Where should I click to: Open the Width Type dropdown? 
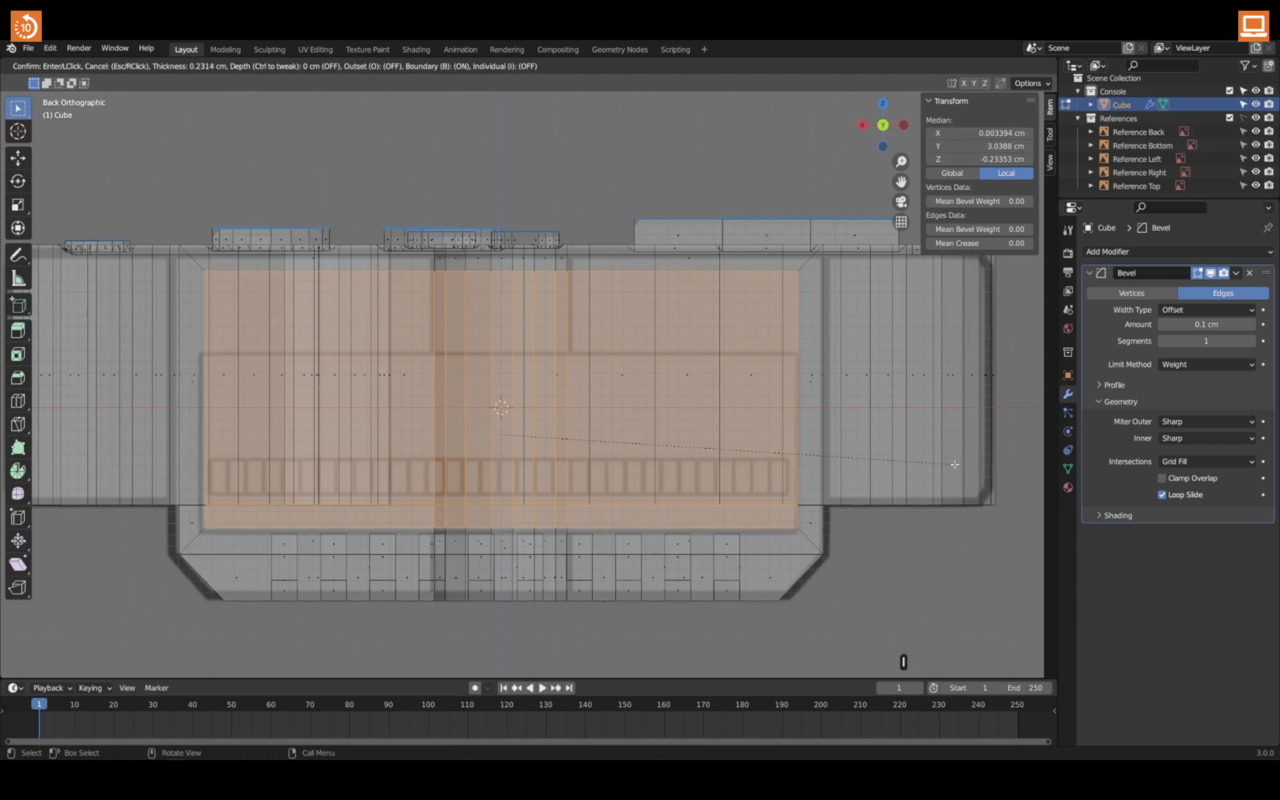pos(1207,310)
